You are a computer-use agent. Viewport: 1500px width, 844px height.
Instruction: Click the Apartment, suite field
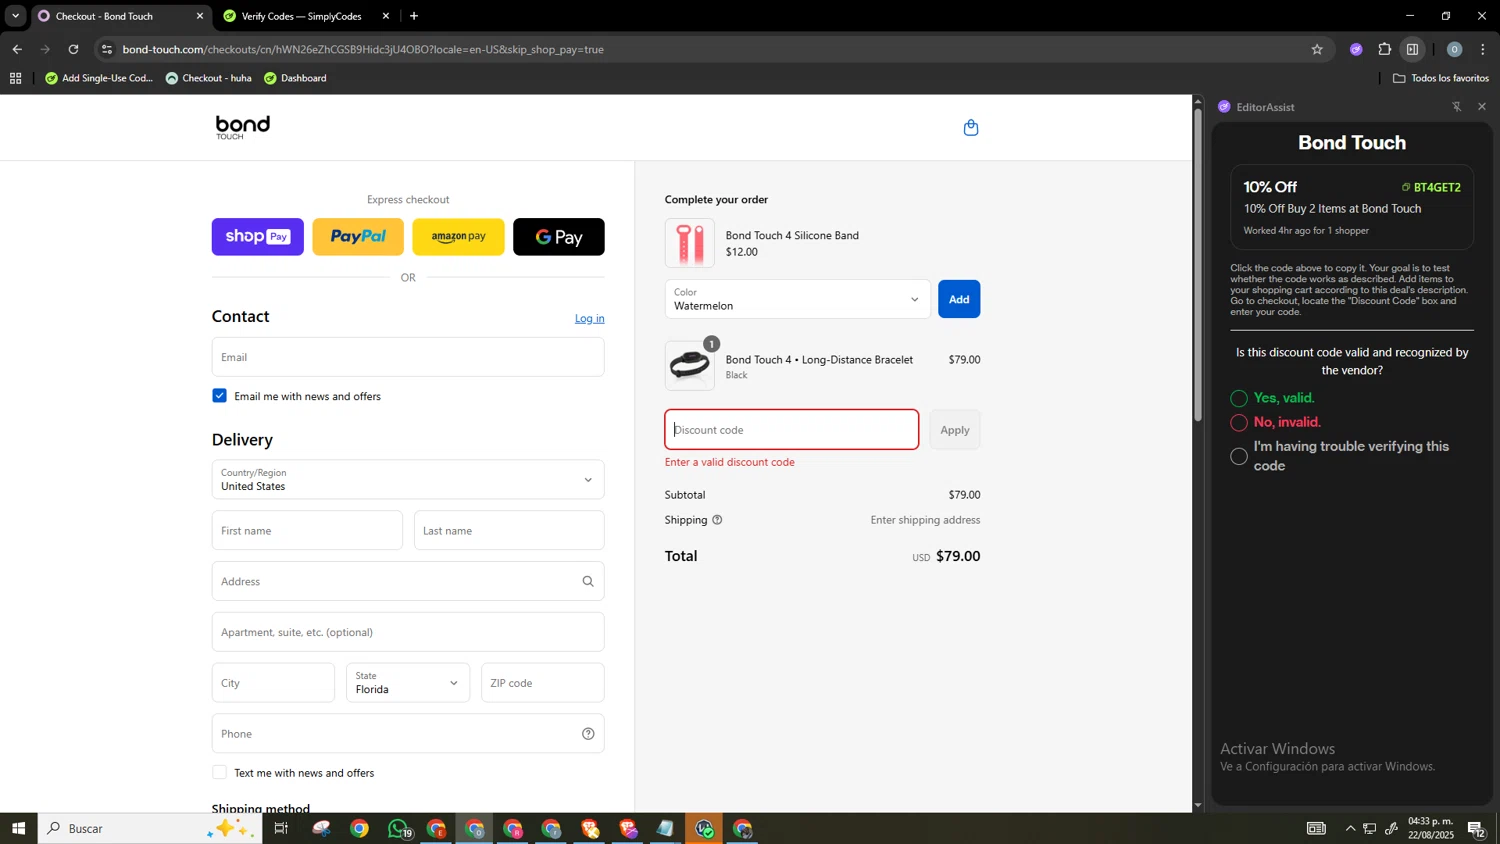tap(408, 632)
